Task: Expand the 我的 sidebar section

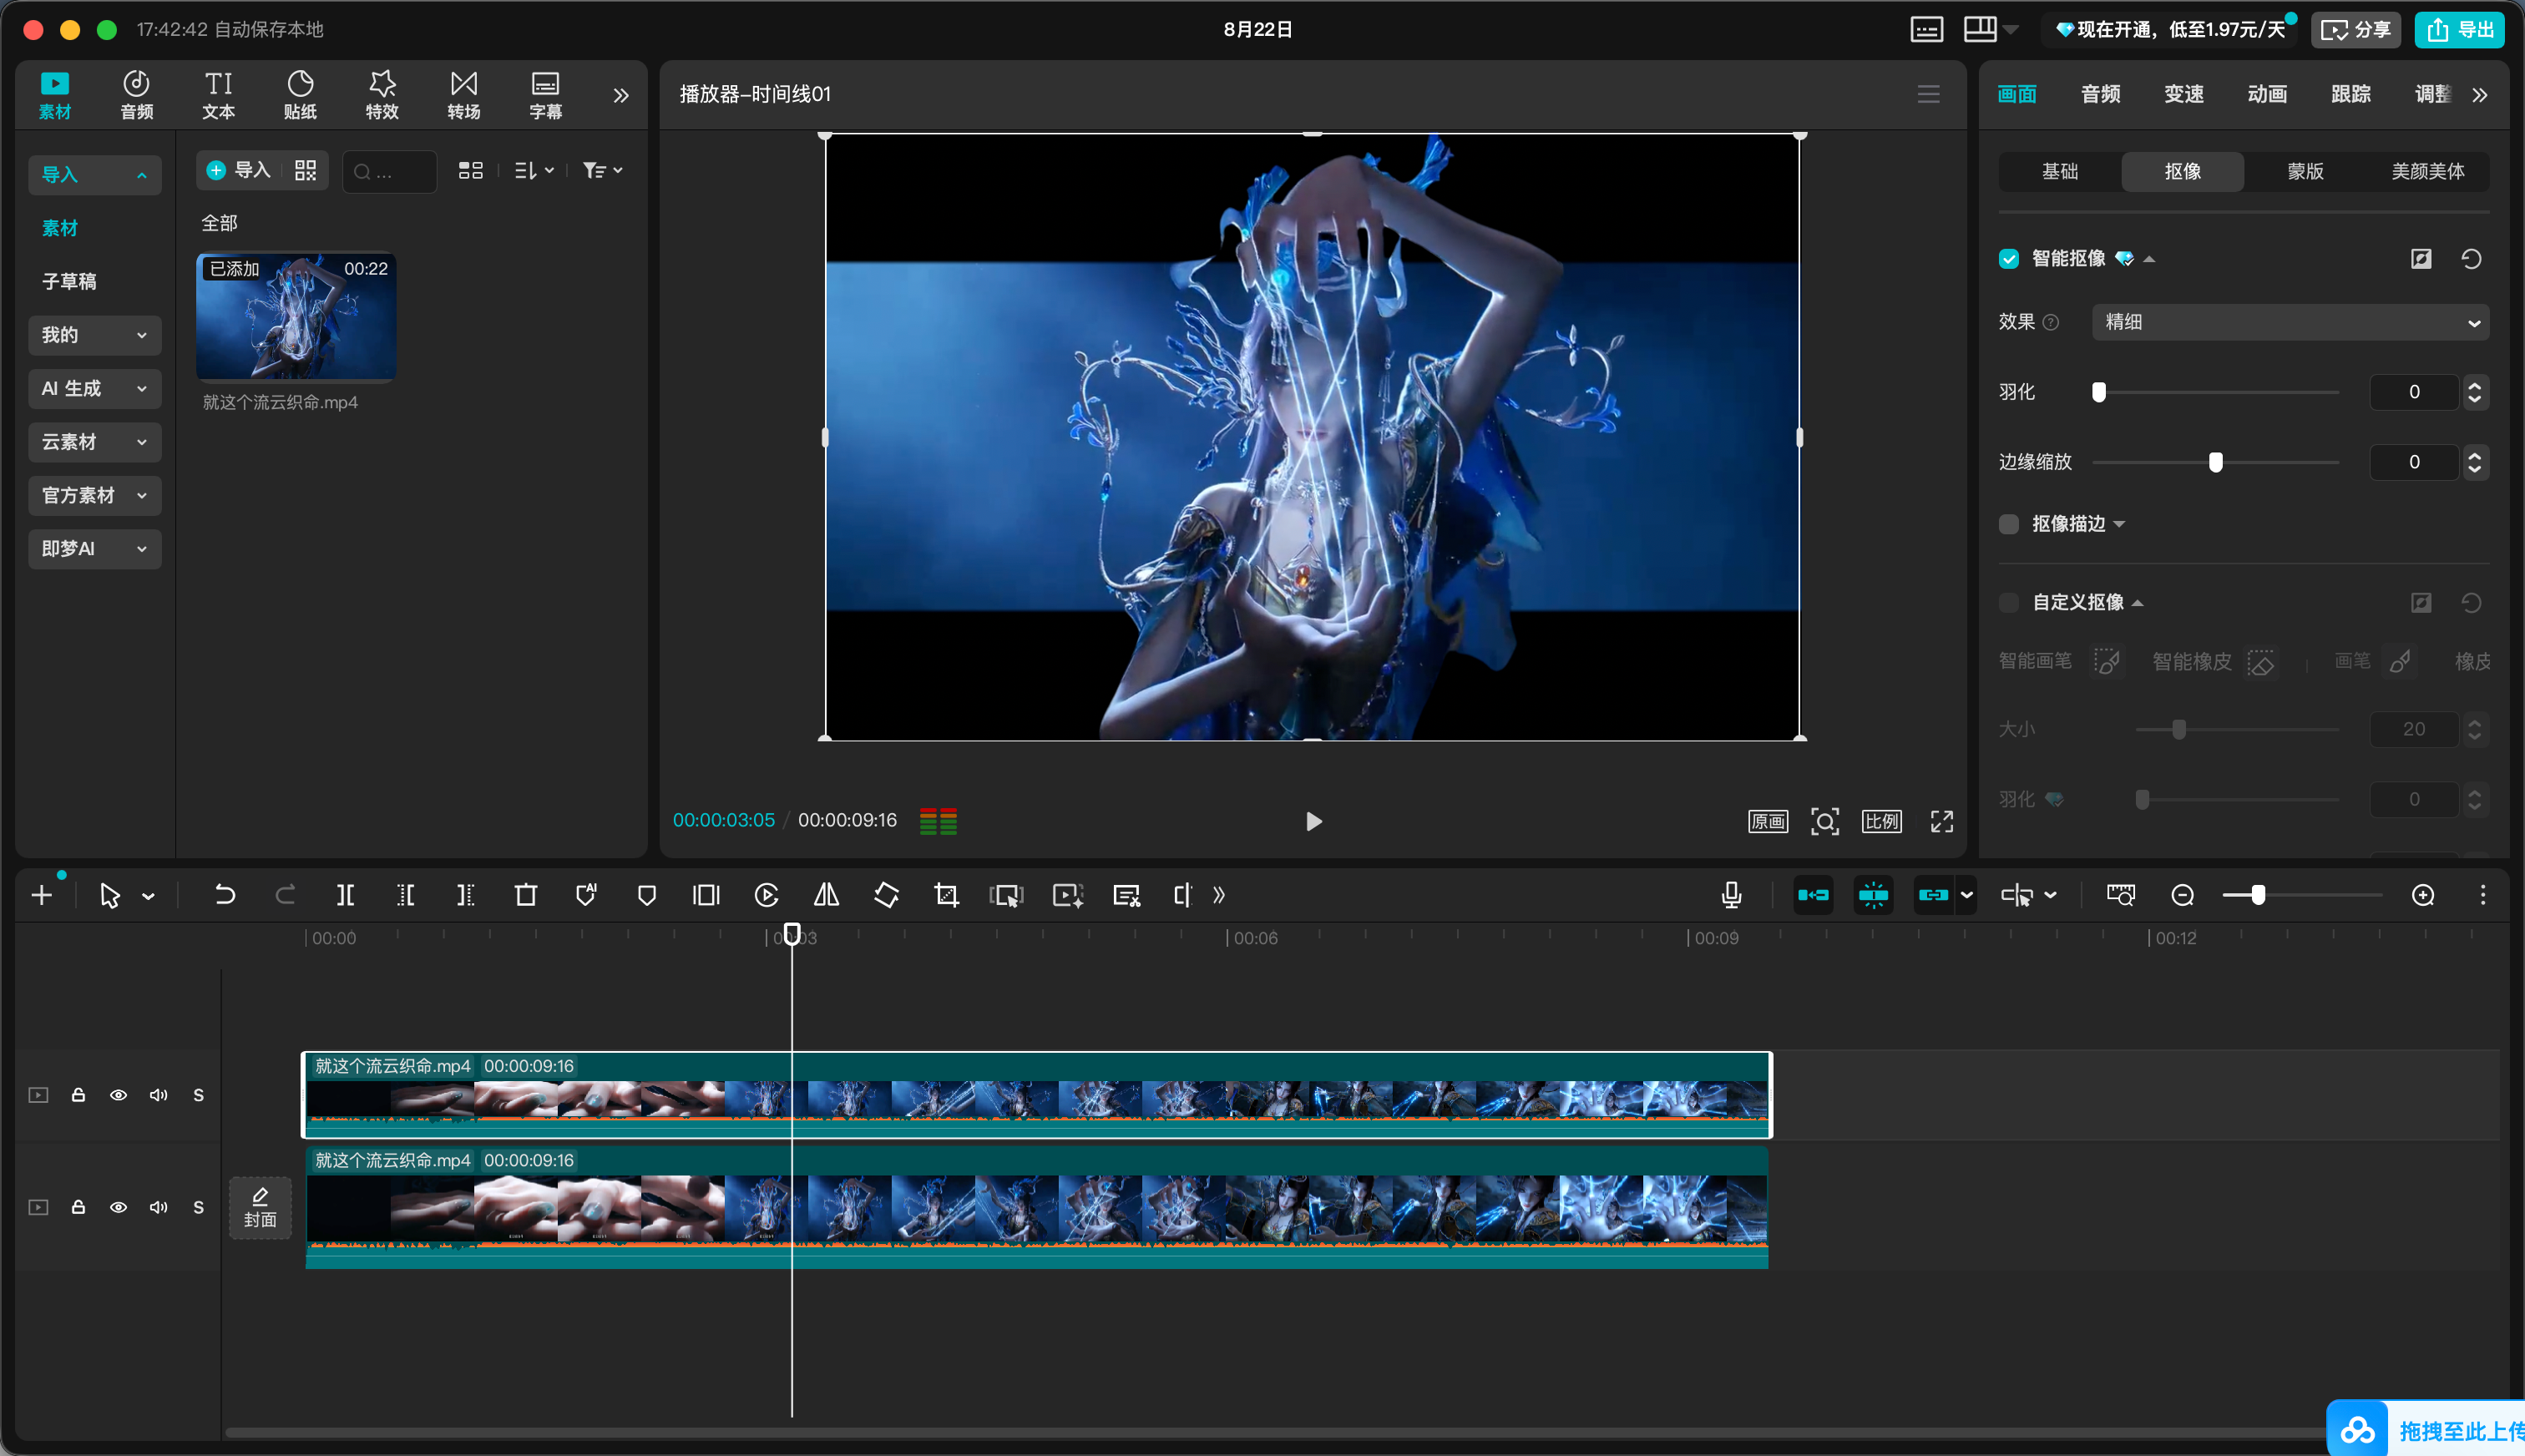Action: click(95, 335)
